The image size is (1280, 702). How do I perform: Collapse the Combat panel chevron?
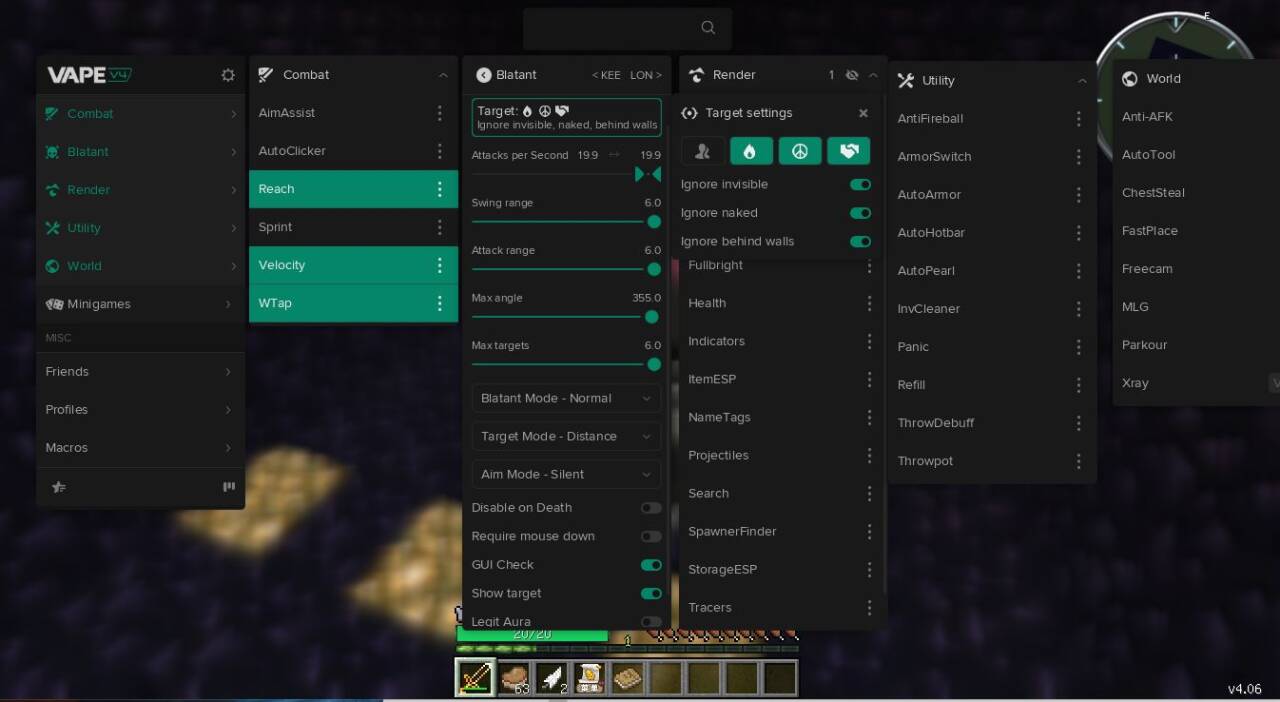[x=443, y=75]
